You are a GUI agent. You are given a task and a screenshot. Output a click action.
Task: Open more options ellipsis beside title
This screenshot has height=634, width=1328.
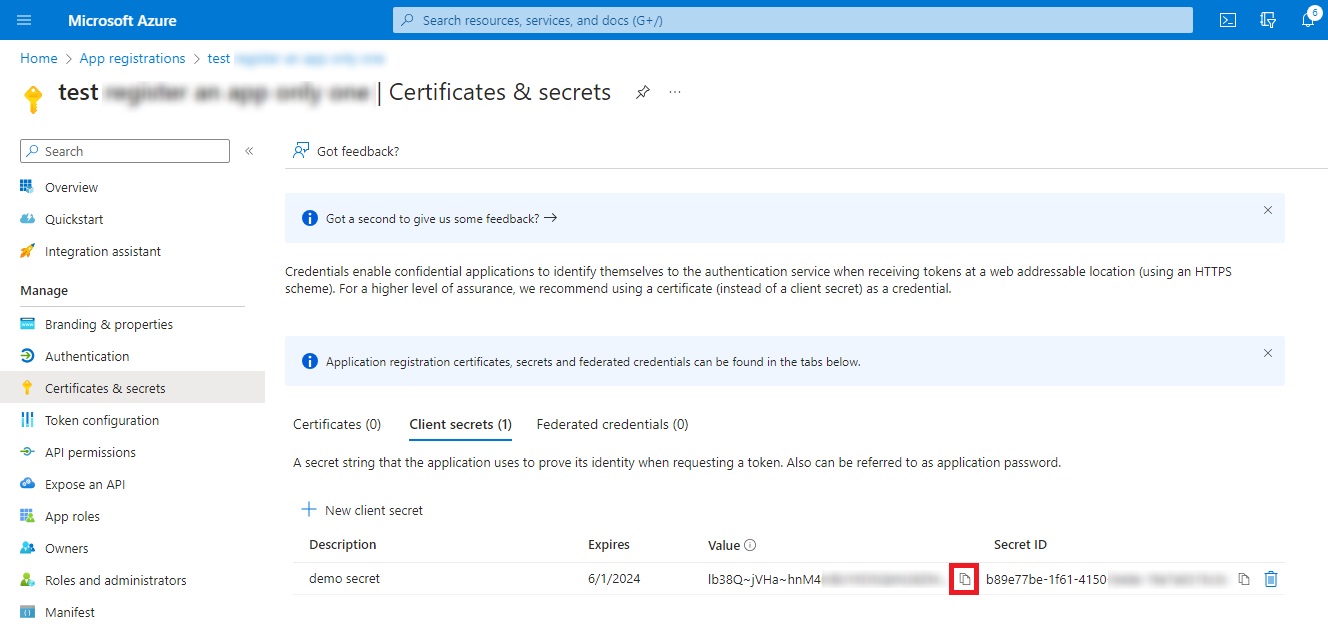pyautogui.click(x=675, y=92)
